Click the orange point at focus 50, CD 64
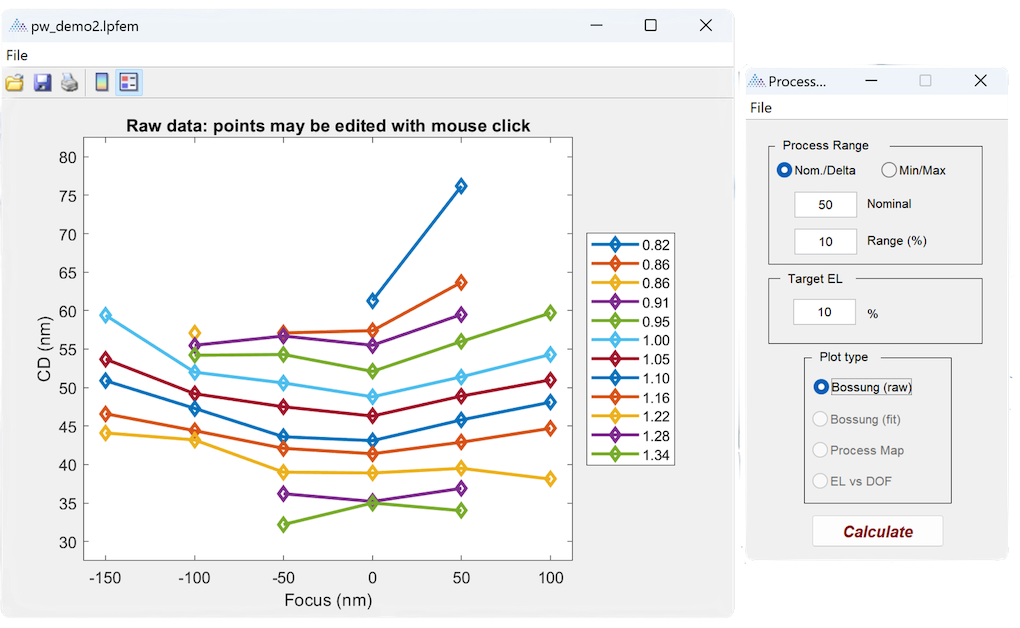This screenshot has width=1020, height=628. pyautogui.click(x=461, y=282)
